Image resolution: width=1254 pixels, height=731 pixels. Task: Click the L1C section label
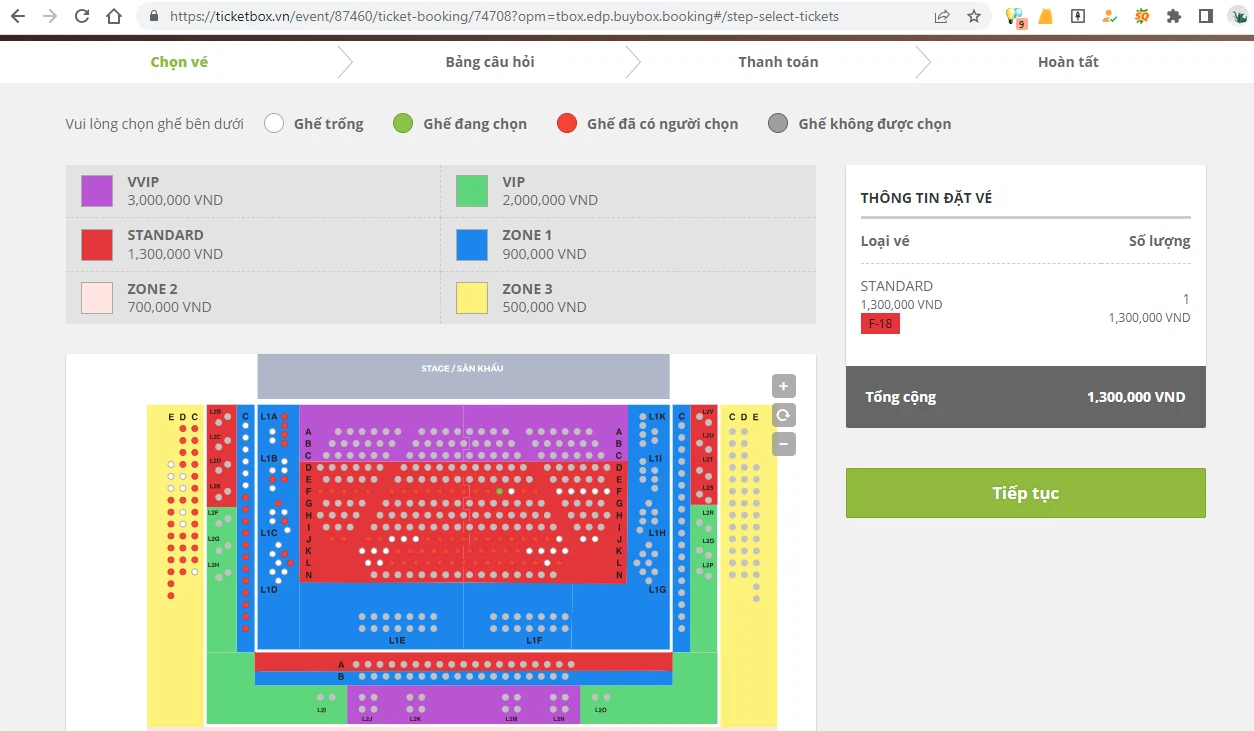(x=269, y=533)
